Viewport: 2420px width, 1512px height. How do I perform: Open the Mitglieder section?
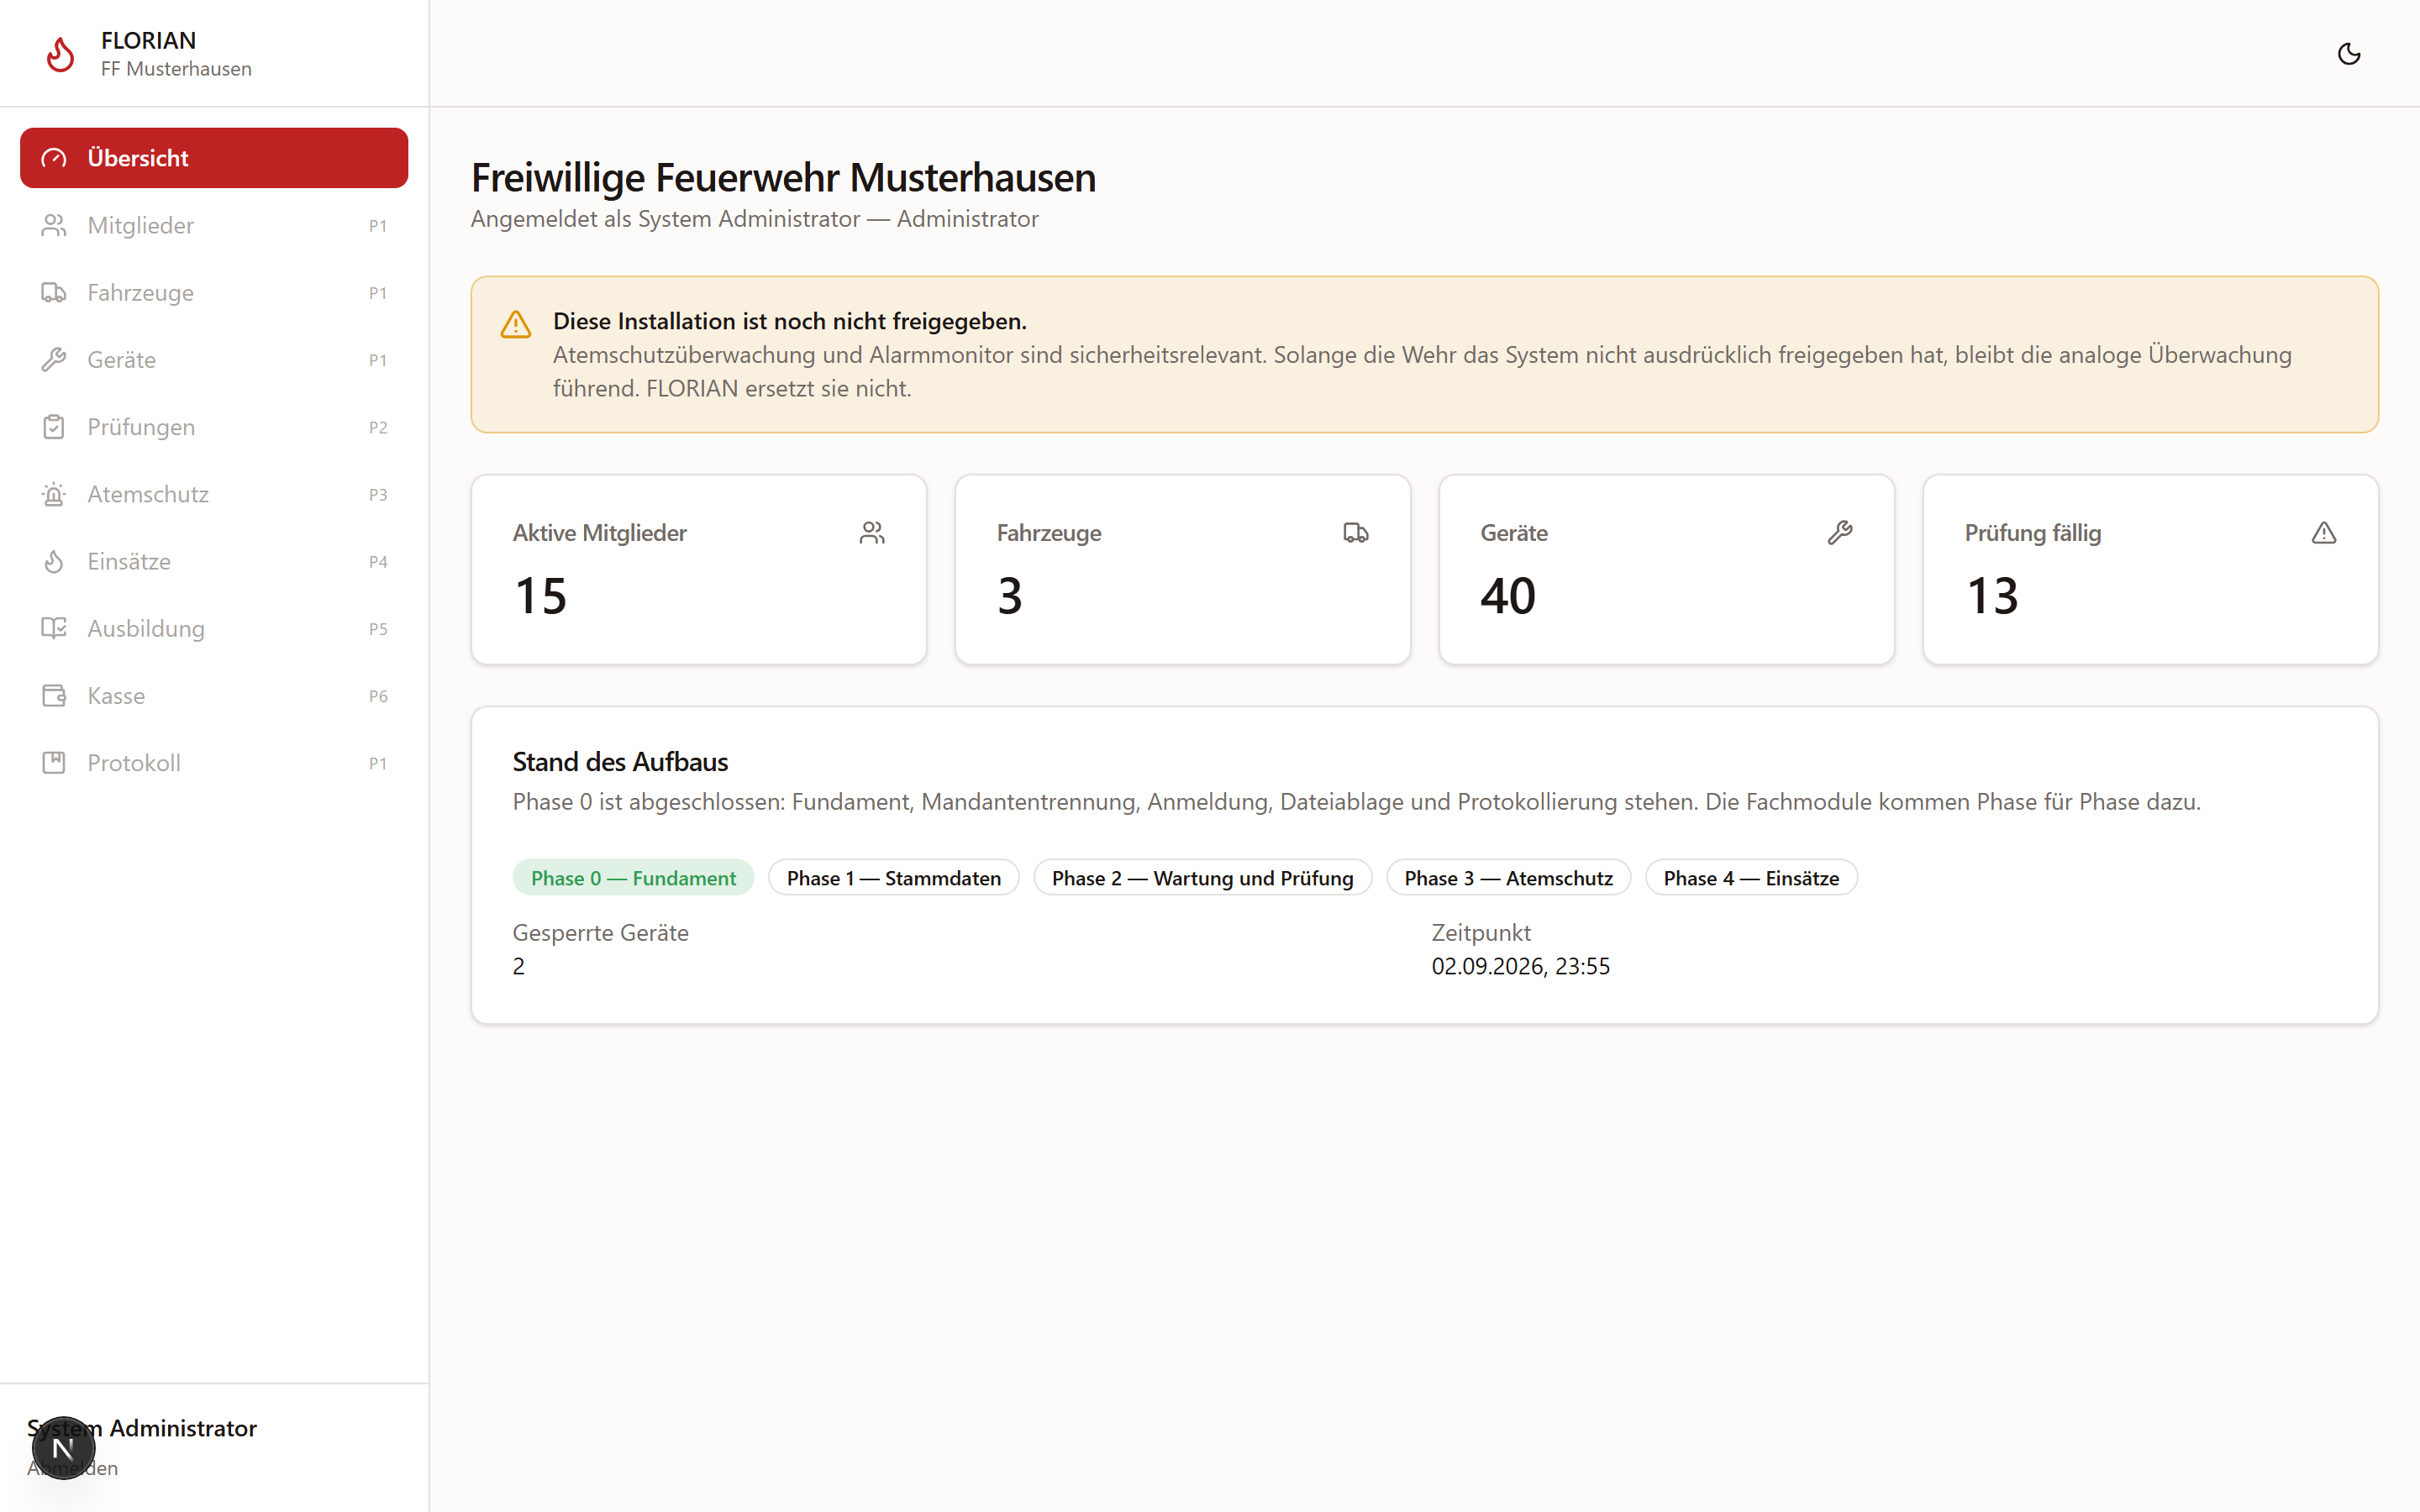point(214,225)
